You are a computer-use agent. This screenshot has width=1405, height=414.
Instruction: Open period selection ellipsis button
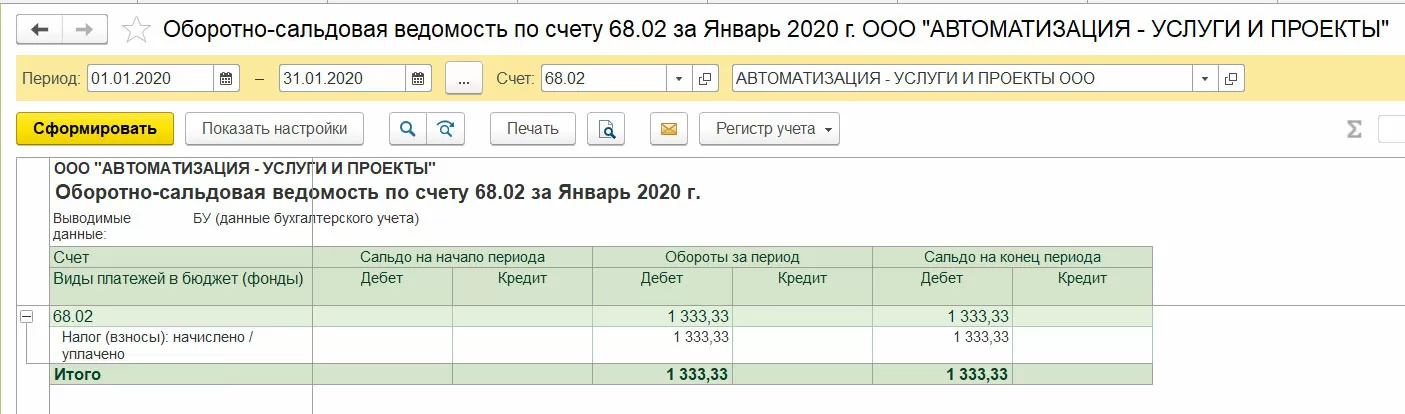(x=463, y=78)
